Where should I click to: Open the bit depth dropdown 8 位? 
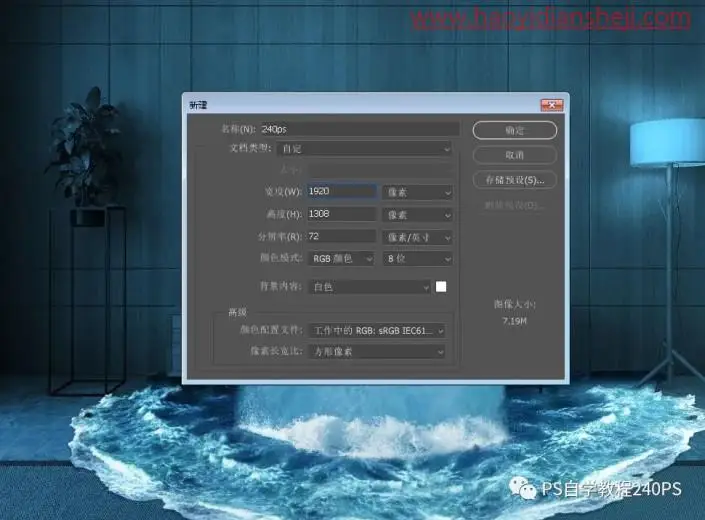[x=417, y=259]
